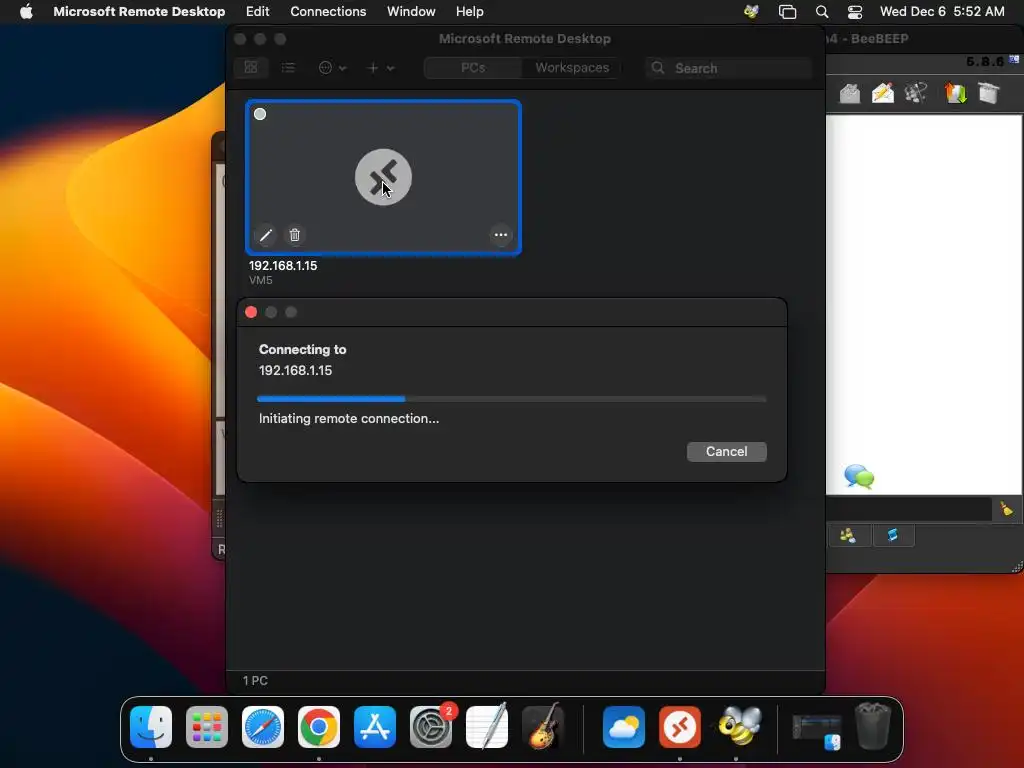The height and width of the screenshot is (768, 1024).
Task: Open Launchpad from the Dock
Action: (207, 727)
